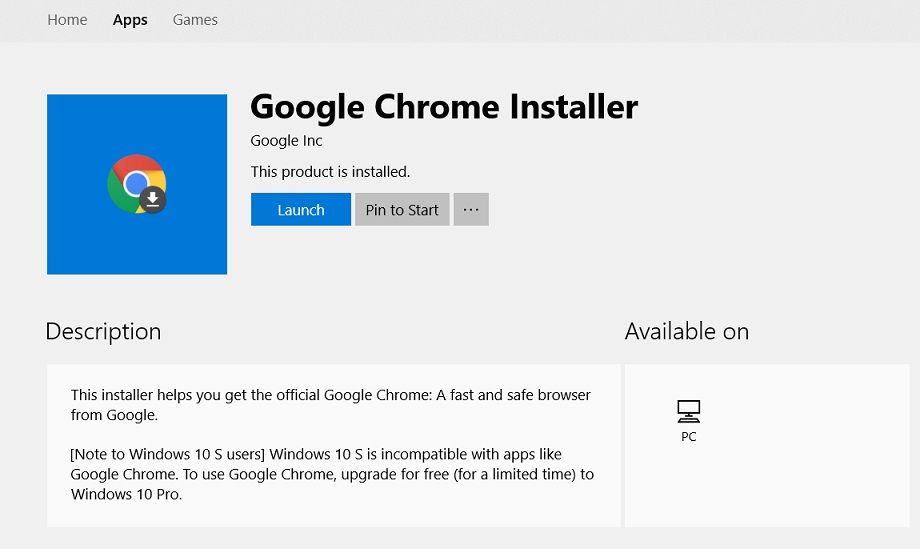
Task: Click the Available on heading
Action: coord(687,331)
